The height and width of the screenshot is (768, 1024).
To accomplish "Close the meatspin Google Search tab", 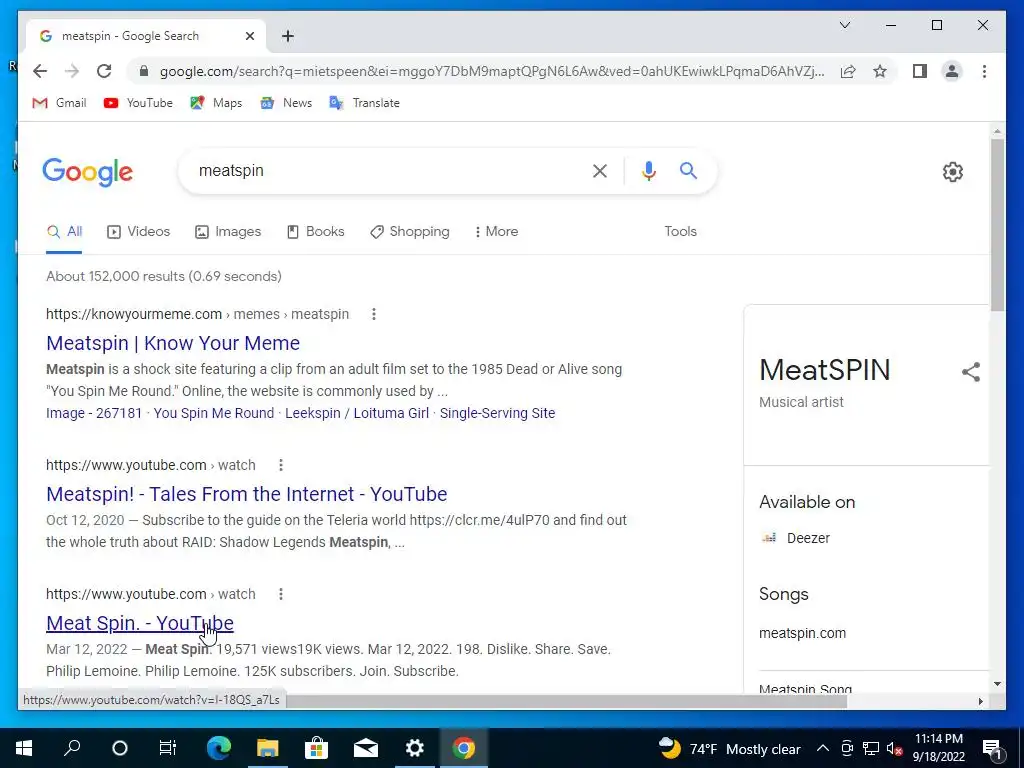I will coord(249,36).
